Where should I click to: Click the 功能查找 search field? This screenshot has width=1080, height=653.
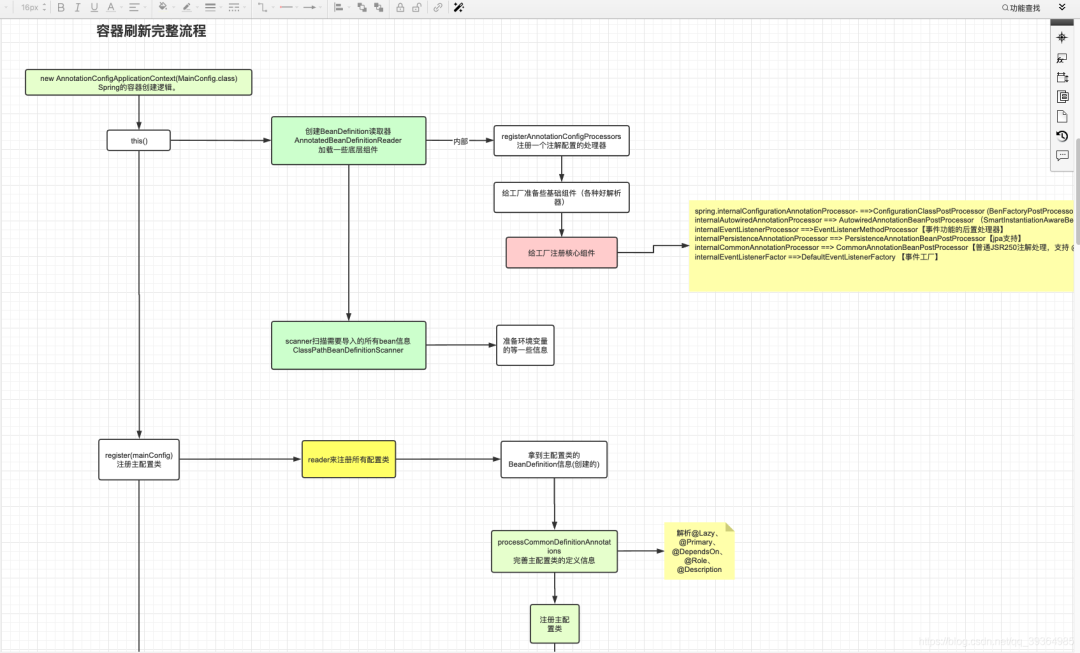point(1021,8)
